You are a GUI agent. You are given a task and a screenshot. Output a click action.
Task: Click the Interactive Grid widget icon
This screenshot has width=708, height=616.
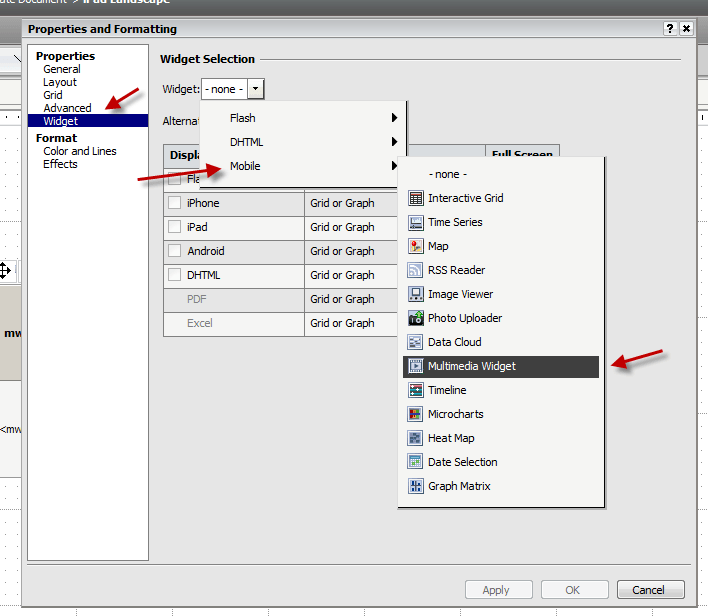coord(416,198)
